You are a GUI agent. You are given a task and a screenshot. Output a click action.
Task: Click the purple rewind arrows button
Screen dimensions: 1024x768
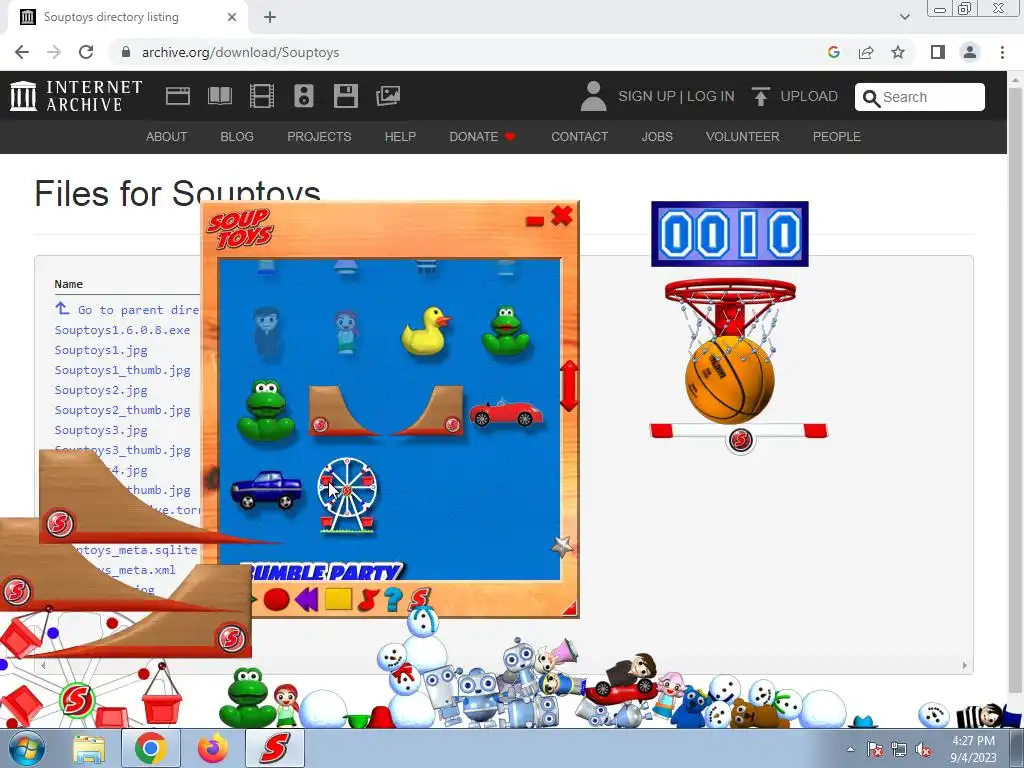tap(306, 599)
